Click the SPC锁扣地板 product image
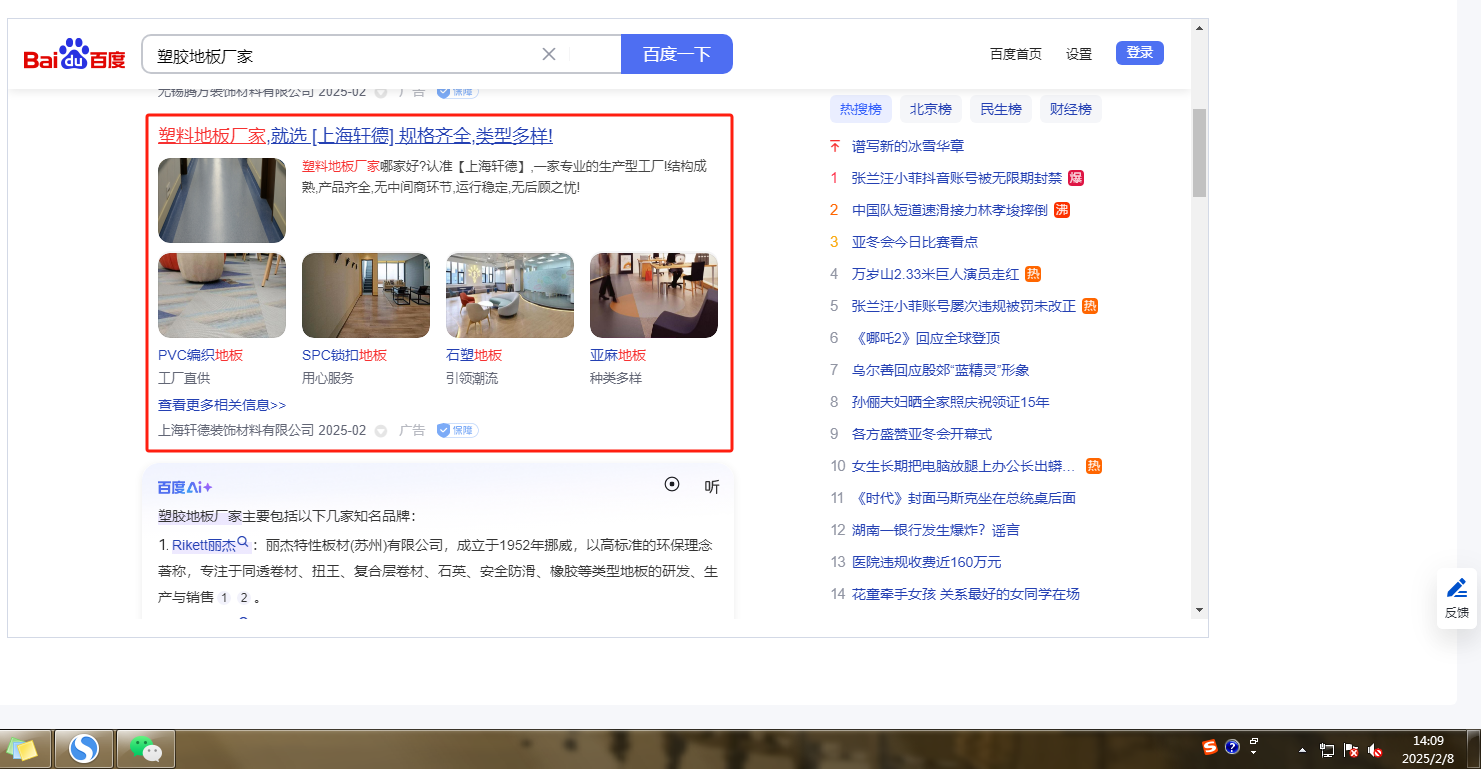The height and width of the screenshot is (769, 1481). pos(366,296)
